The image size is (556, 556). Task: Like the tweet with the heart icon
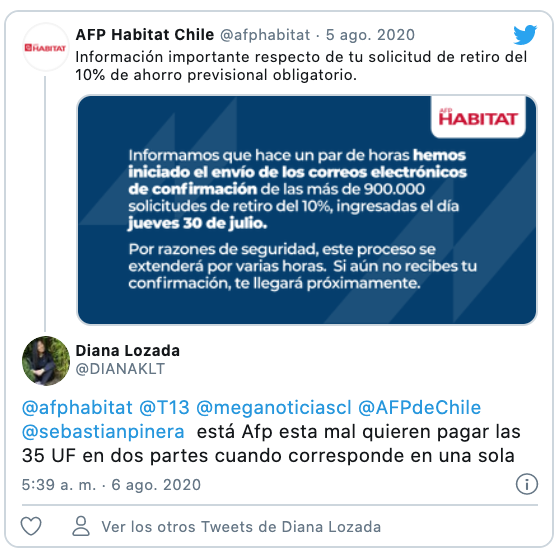pyautogui.click(x=31, y=526)
